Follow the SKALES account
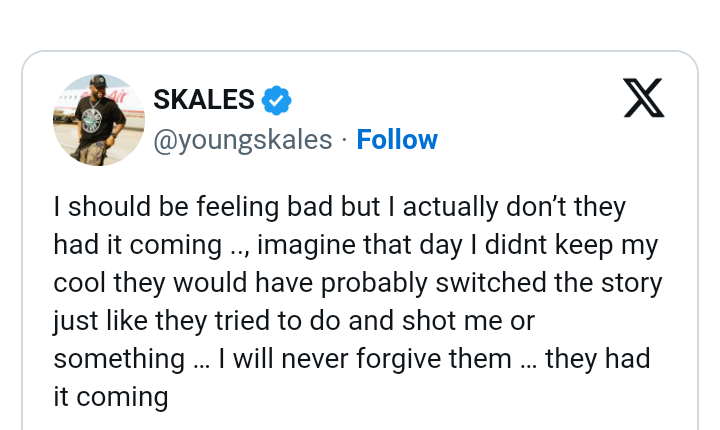The height and width of the screenshot is (430, 720). [x=397, y=140]
